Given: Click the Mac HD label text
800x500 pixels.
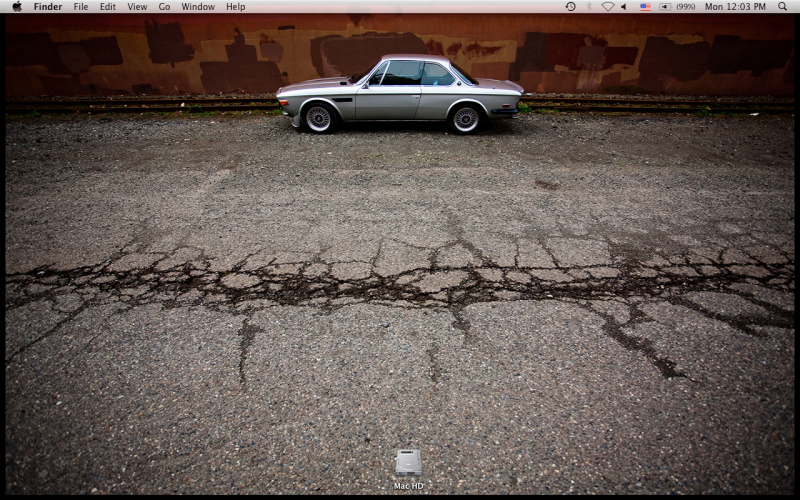Looking at the screenshot, I should [x=408, y=486].
